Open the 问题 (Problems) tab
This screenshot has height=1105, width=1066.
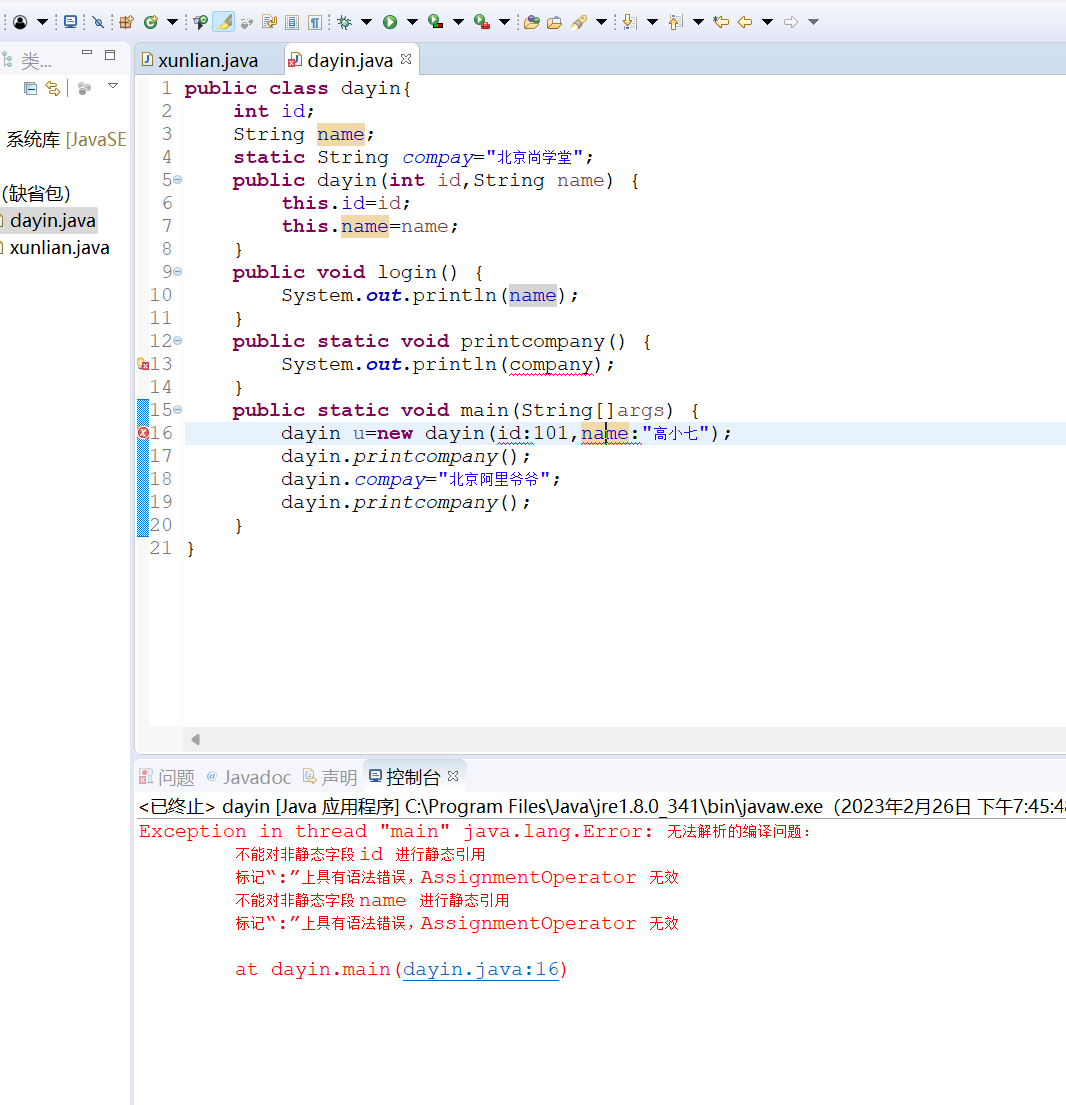167,777
